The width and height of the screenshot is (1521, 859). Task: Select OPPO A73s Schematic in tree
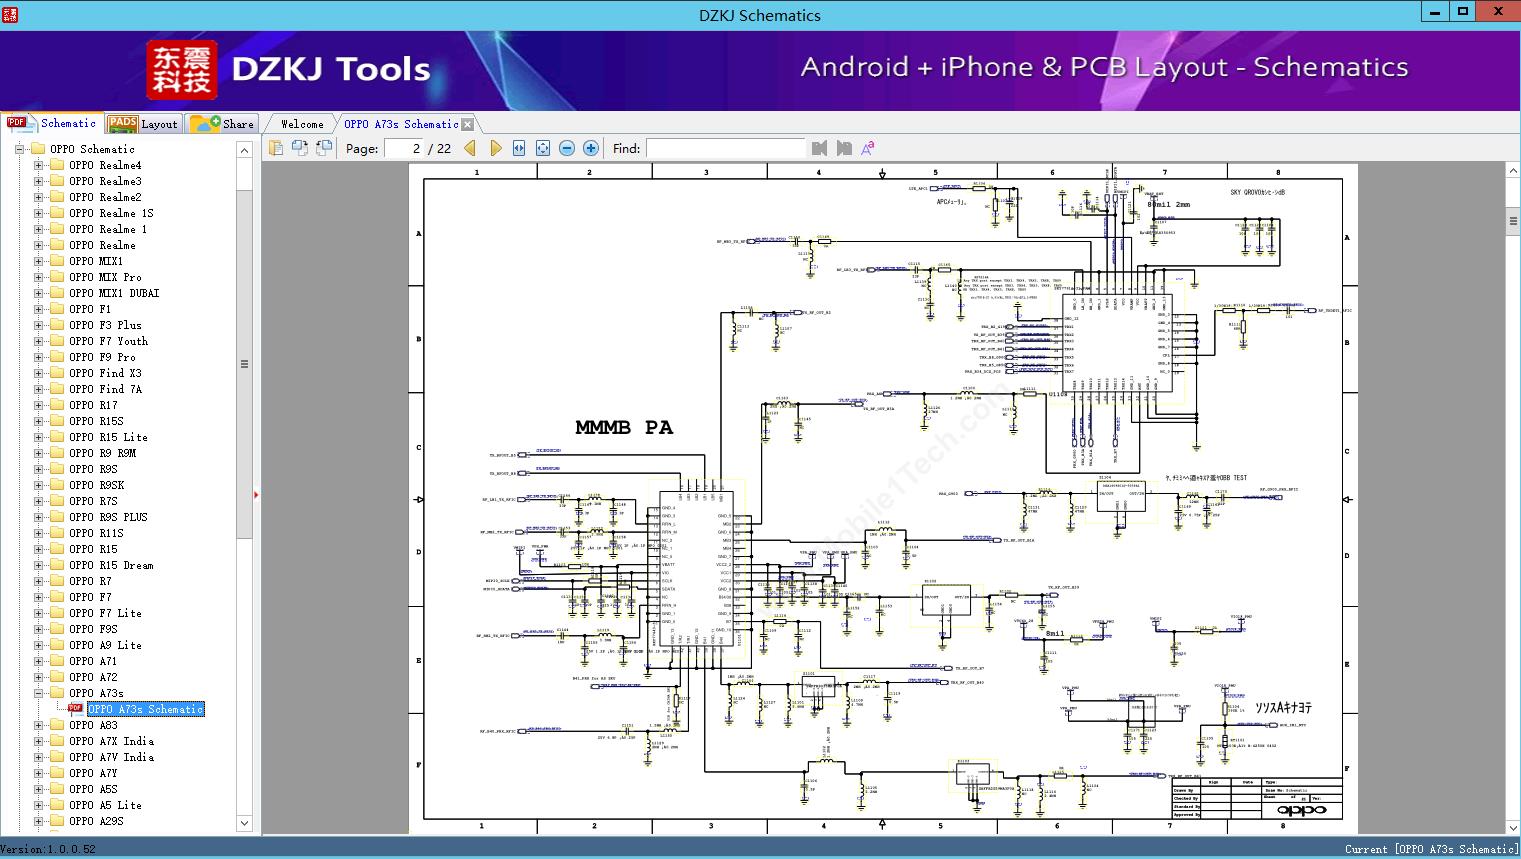tap(145, 709)
